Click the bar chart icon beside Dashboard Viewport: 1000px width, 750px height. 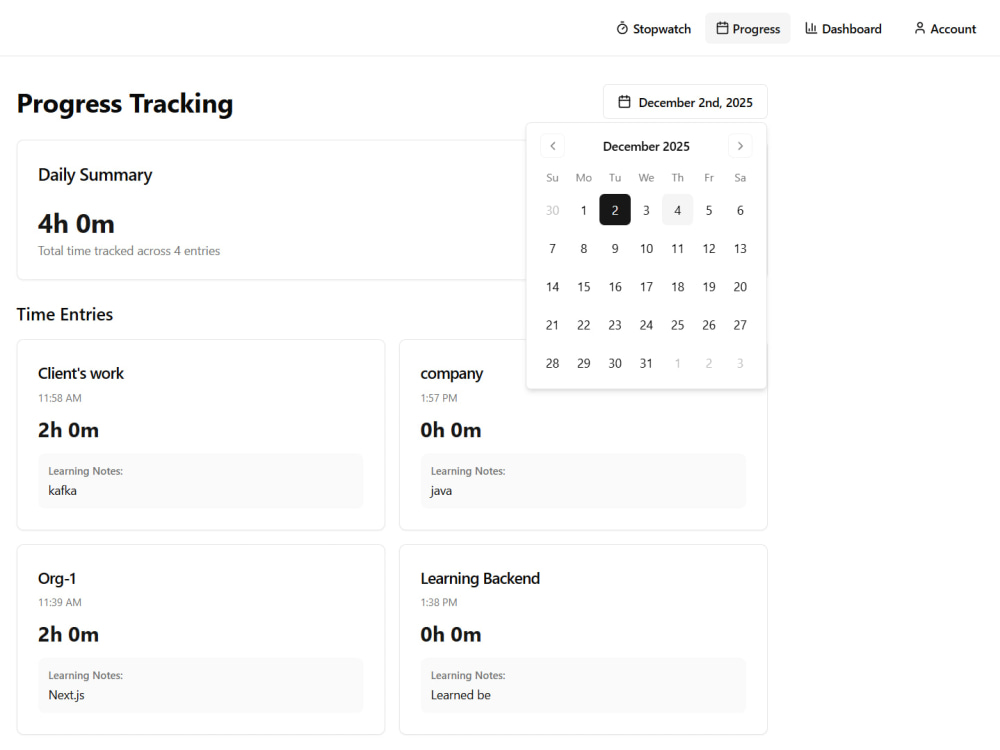click(x=811, y=28)
